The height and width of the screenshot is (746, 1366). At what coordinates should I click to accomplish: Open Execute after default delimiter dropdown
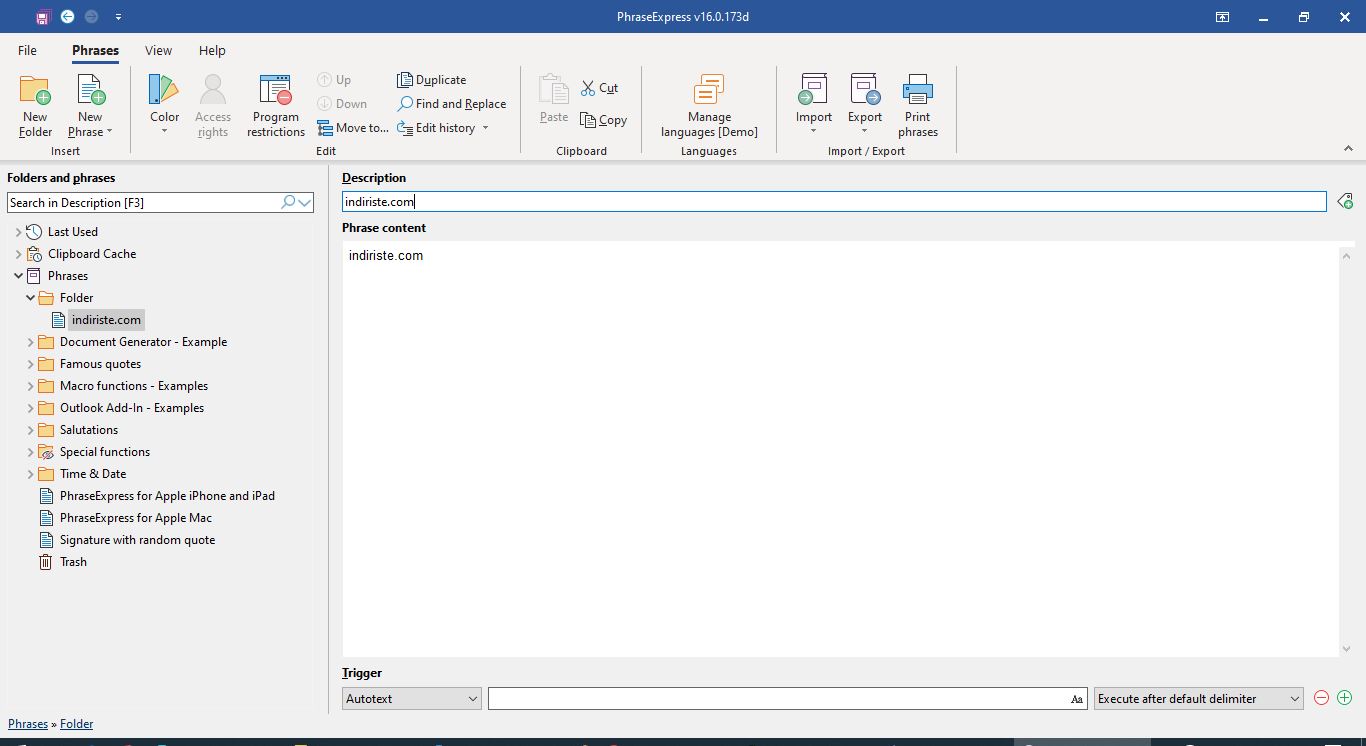point(1198,699)
